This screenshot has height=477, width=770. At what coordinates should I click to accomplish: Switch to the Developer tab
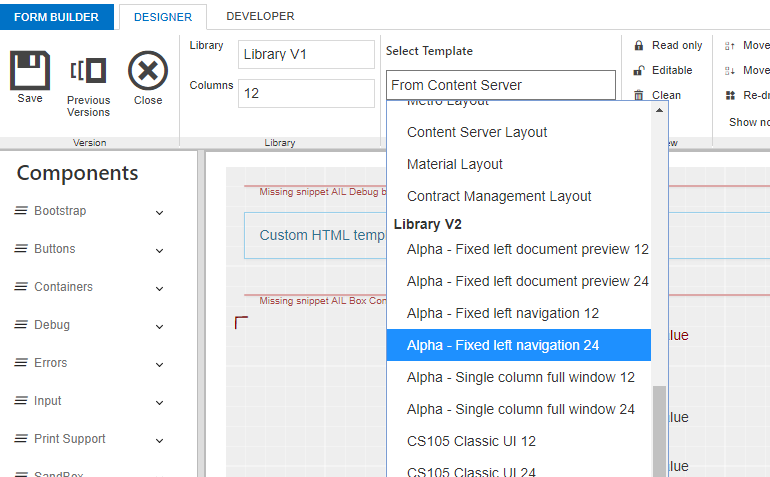[x=260, y=16]
